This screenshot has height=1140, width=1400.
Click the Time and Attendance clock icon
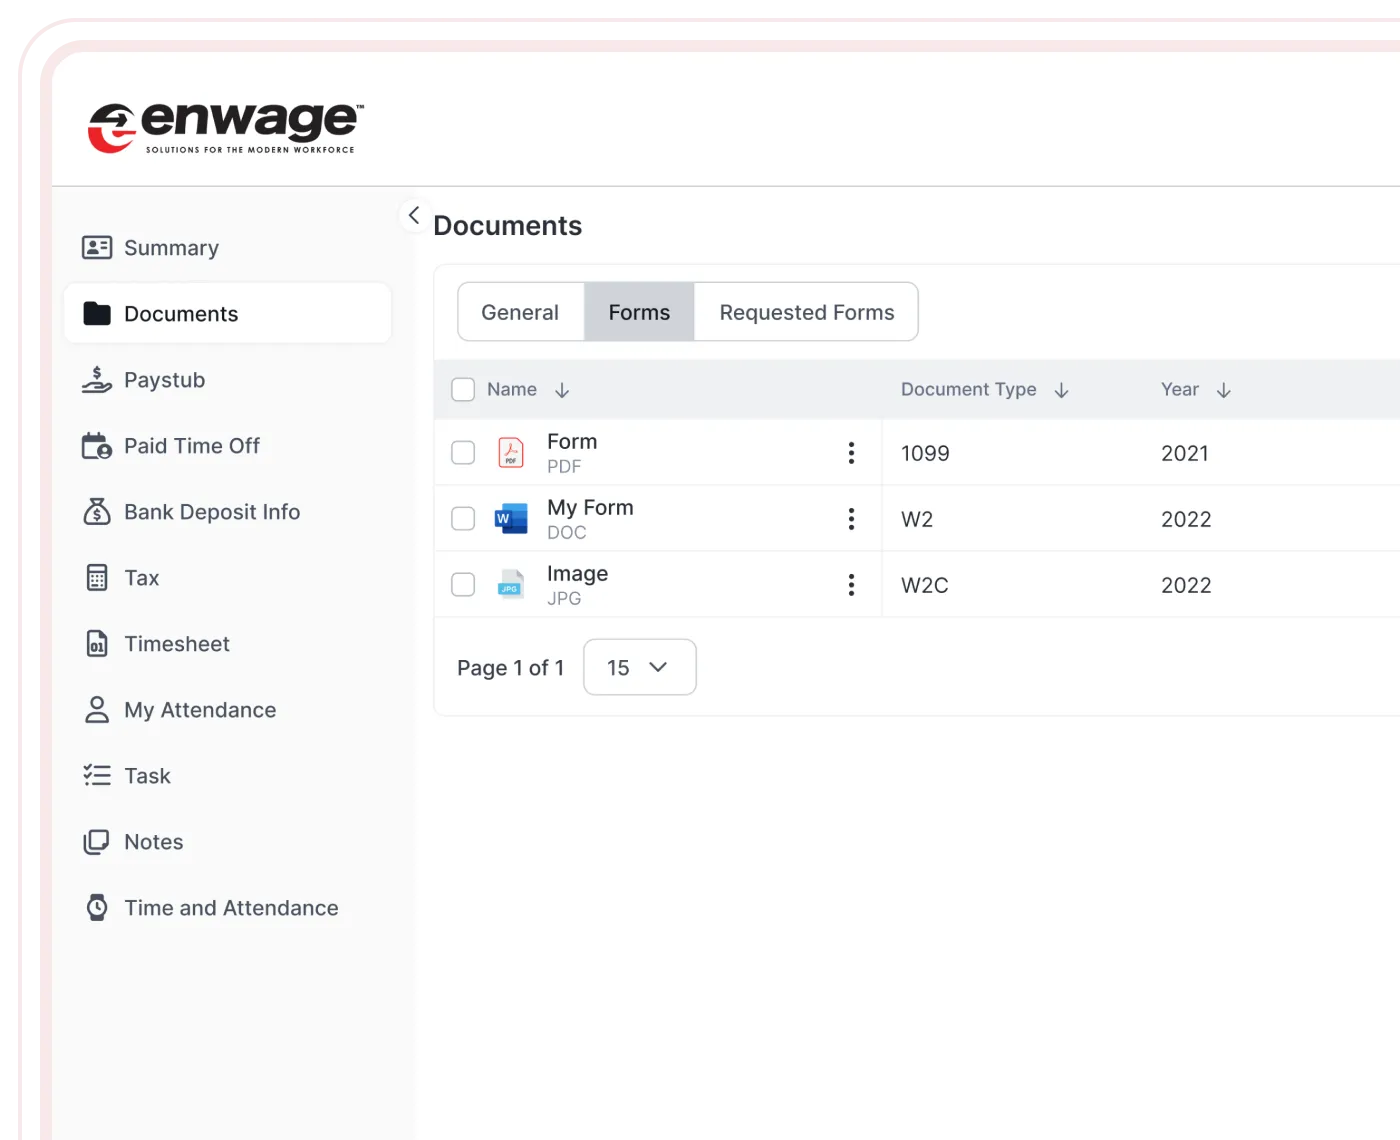click(x=97, y=907)
